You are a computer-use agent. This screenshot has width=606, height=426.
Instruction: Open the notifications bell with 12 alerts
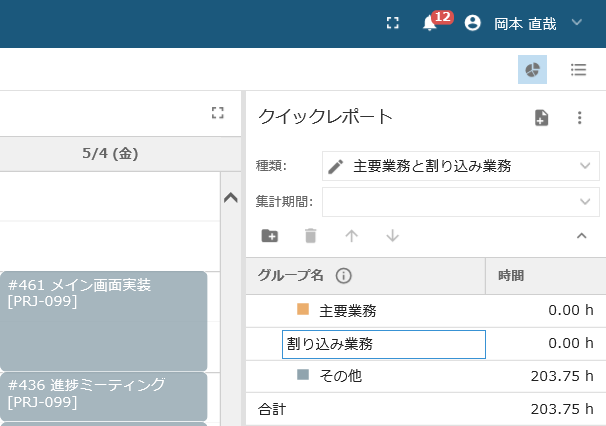[x=430, y=23]
